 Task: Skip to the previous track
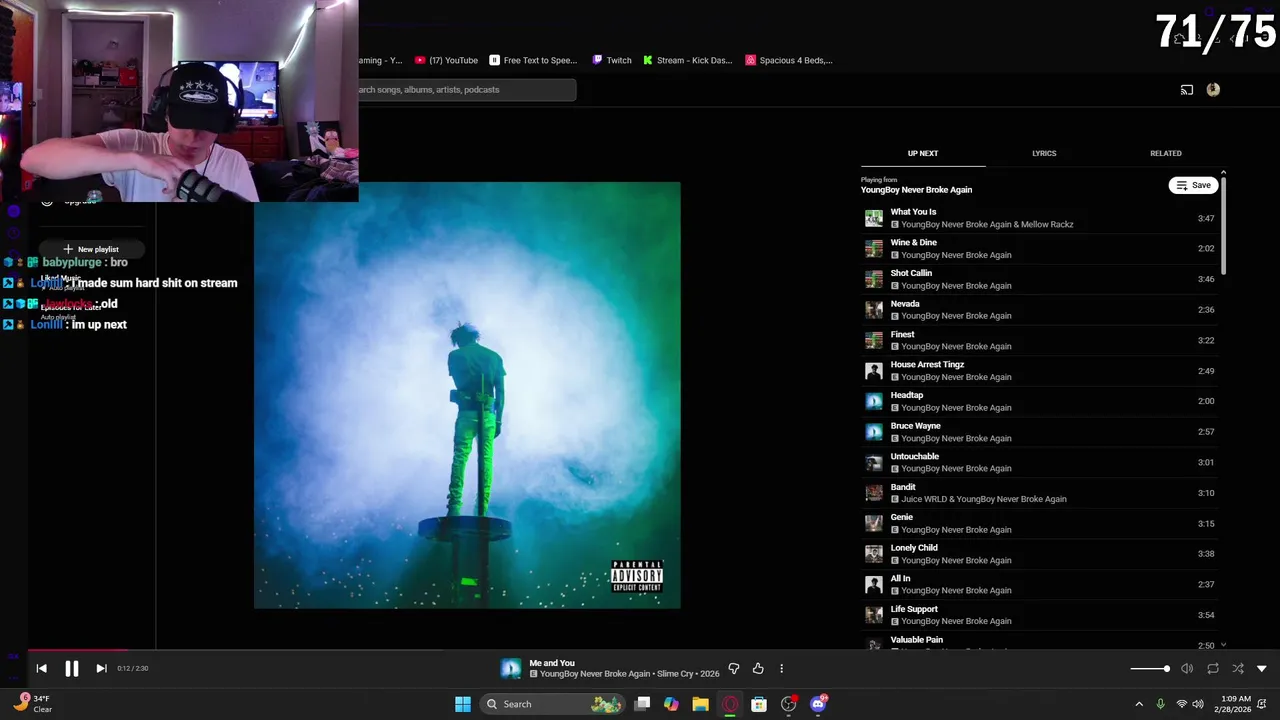tap(41, 668)
